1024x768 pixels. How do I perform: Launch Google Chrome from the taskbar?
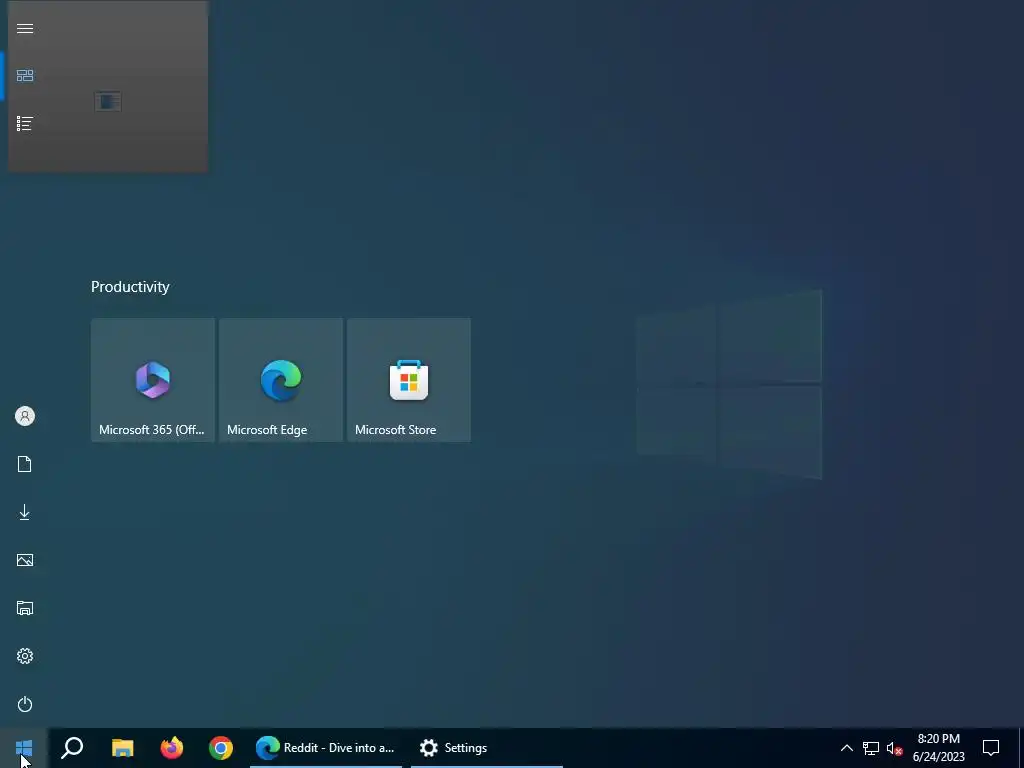221,748
